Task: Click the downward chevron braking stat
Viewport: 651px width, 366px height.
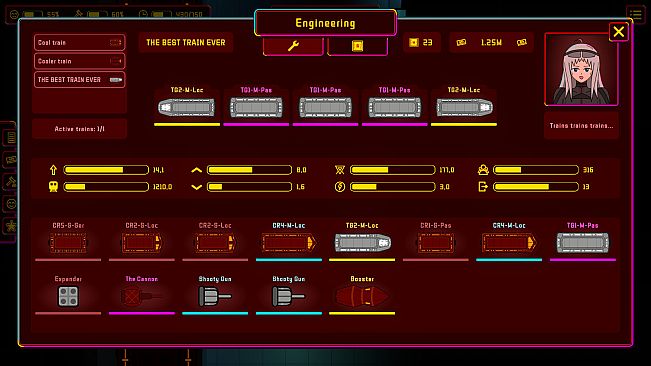Action: coord(196,187)
